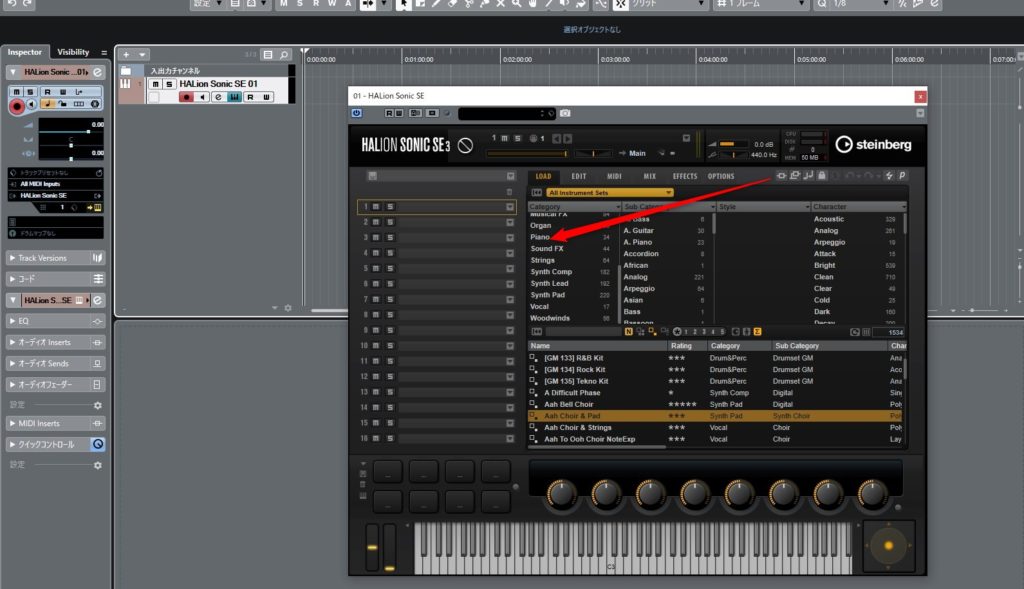
Task: Solo slot 3 in HALion slot rack
Action: tap(390, 238)
